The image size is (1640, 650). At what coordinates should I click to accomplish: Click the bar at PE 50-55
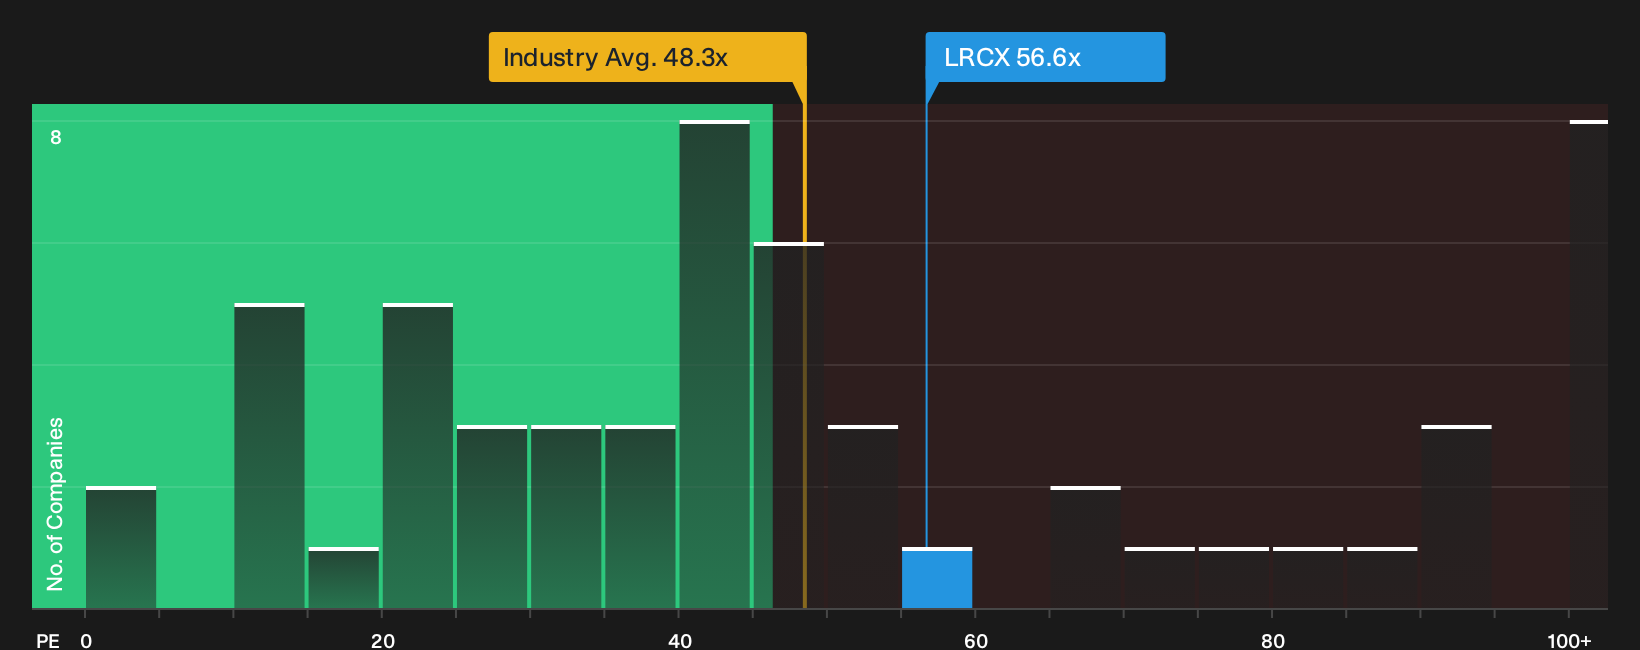863,517
